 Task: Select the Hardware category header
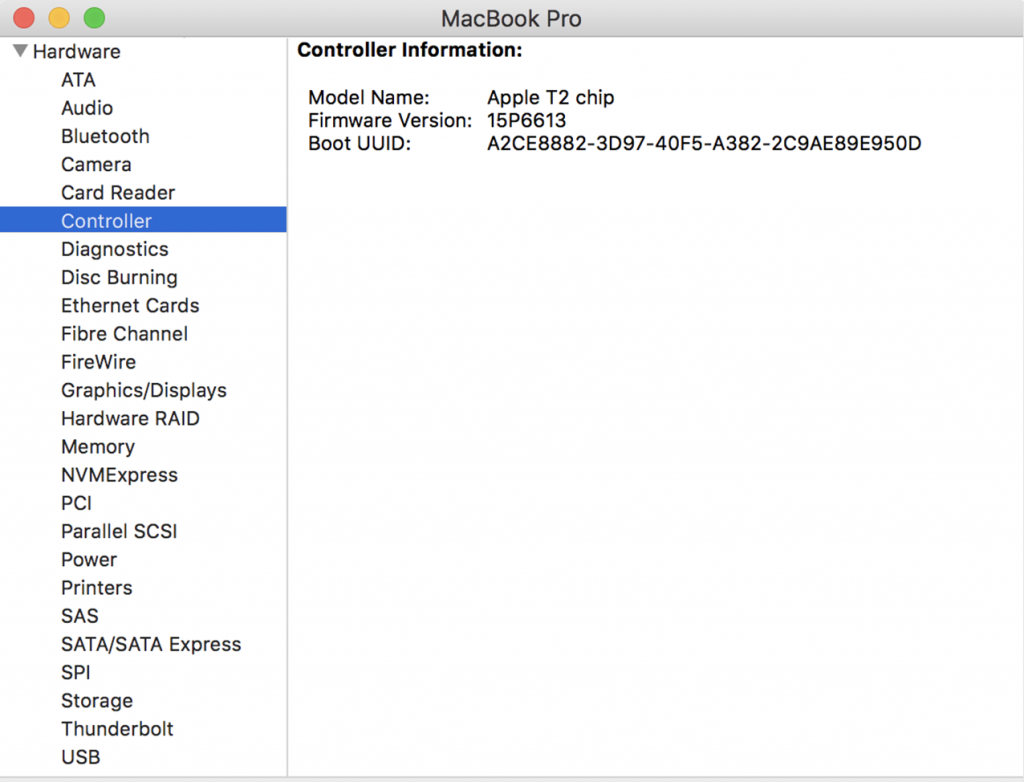click(76, 52)
